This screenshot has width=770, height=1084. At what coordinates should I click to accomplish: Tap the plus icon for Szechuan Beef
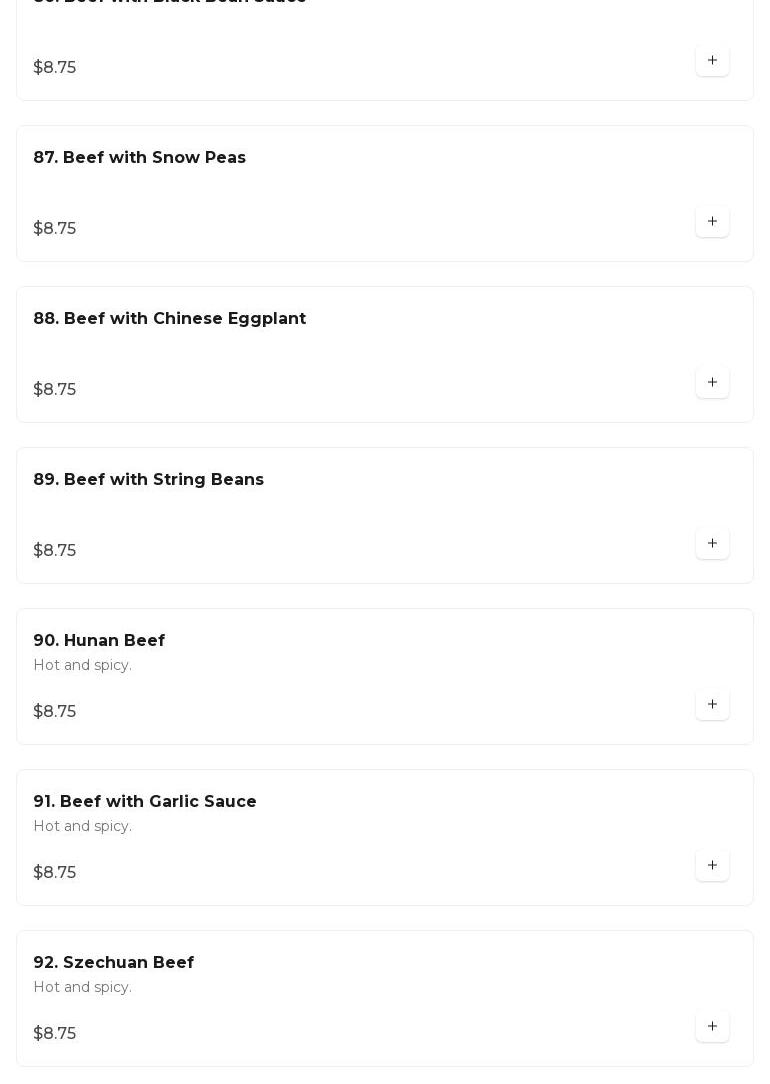coord(712,1026)
